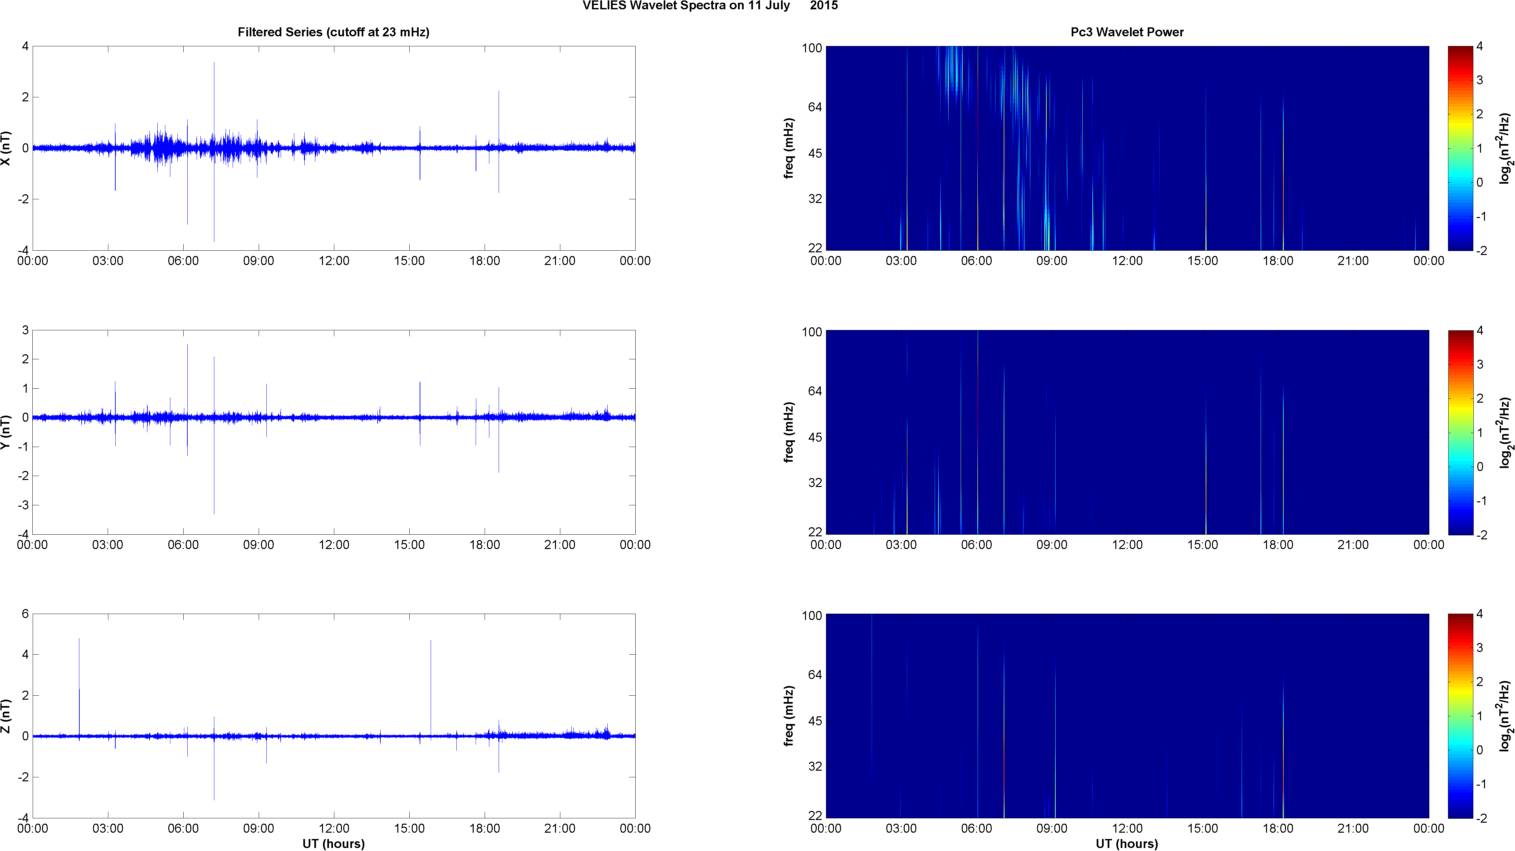
Task: Click the Z (nT) axis label
Action: [7, 716]
